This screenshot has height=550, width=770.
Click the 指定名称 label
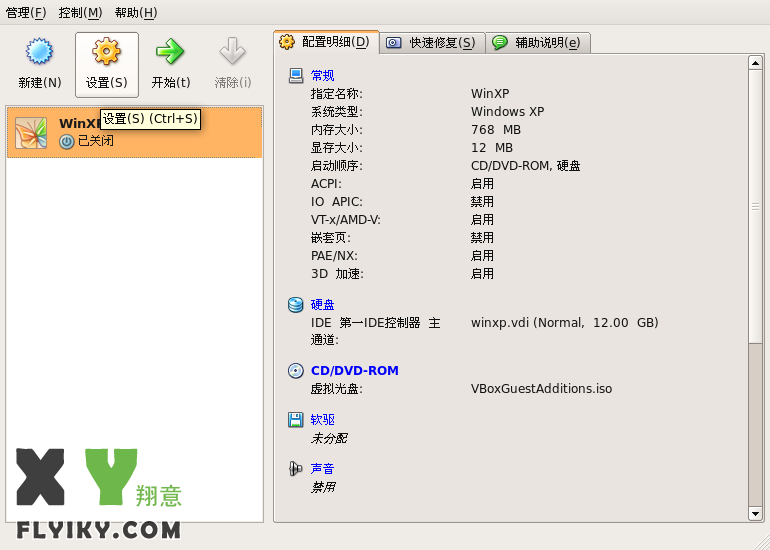[337, 93]
